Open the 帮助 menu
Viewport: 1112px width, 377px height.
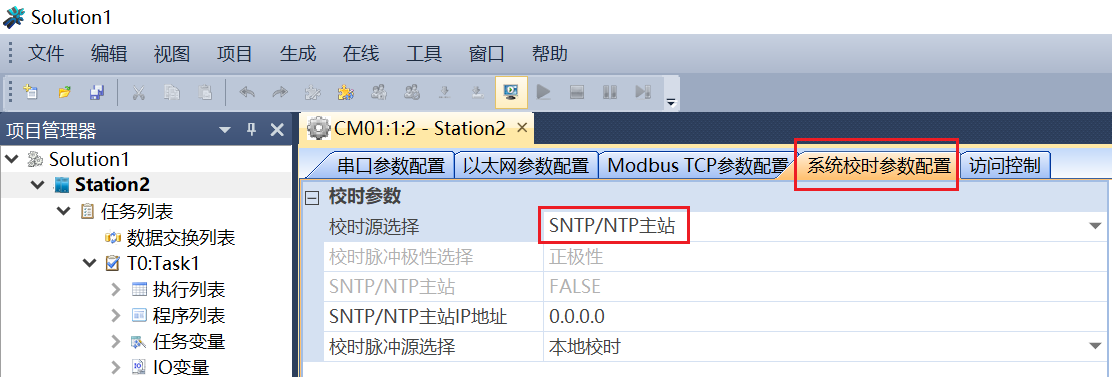click(550, 53)
